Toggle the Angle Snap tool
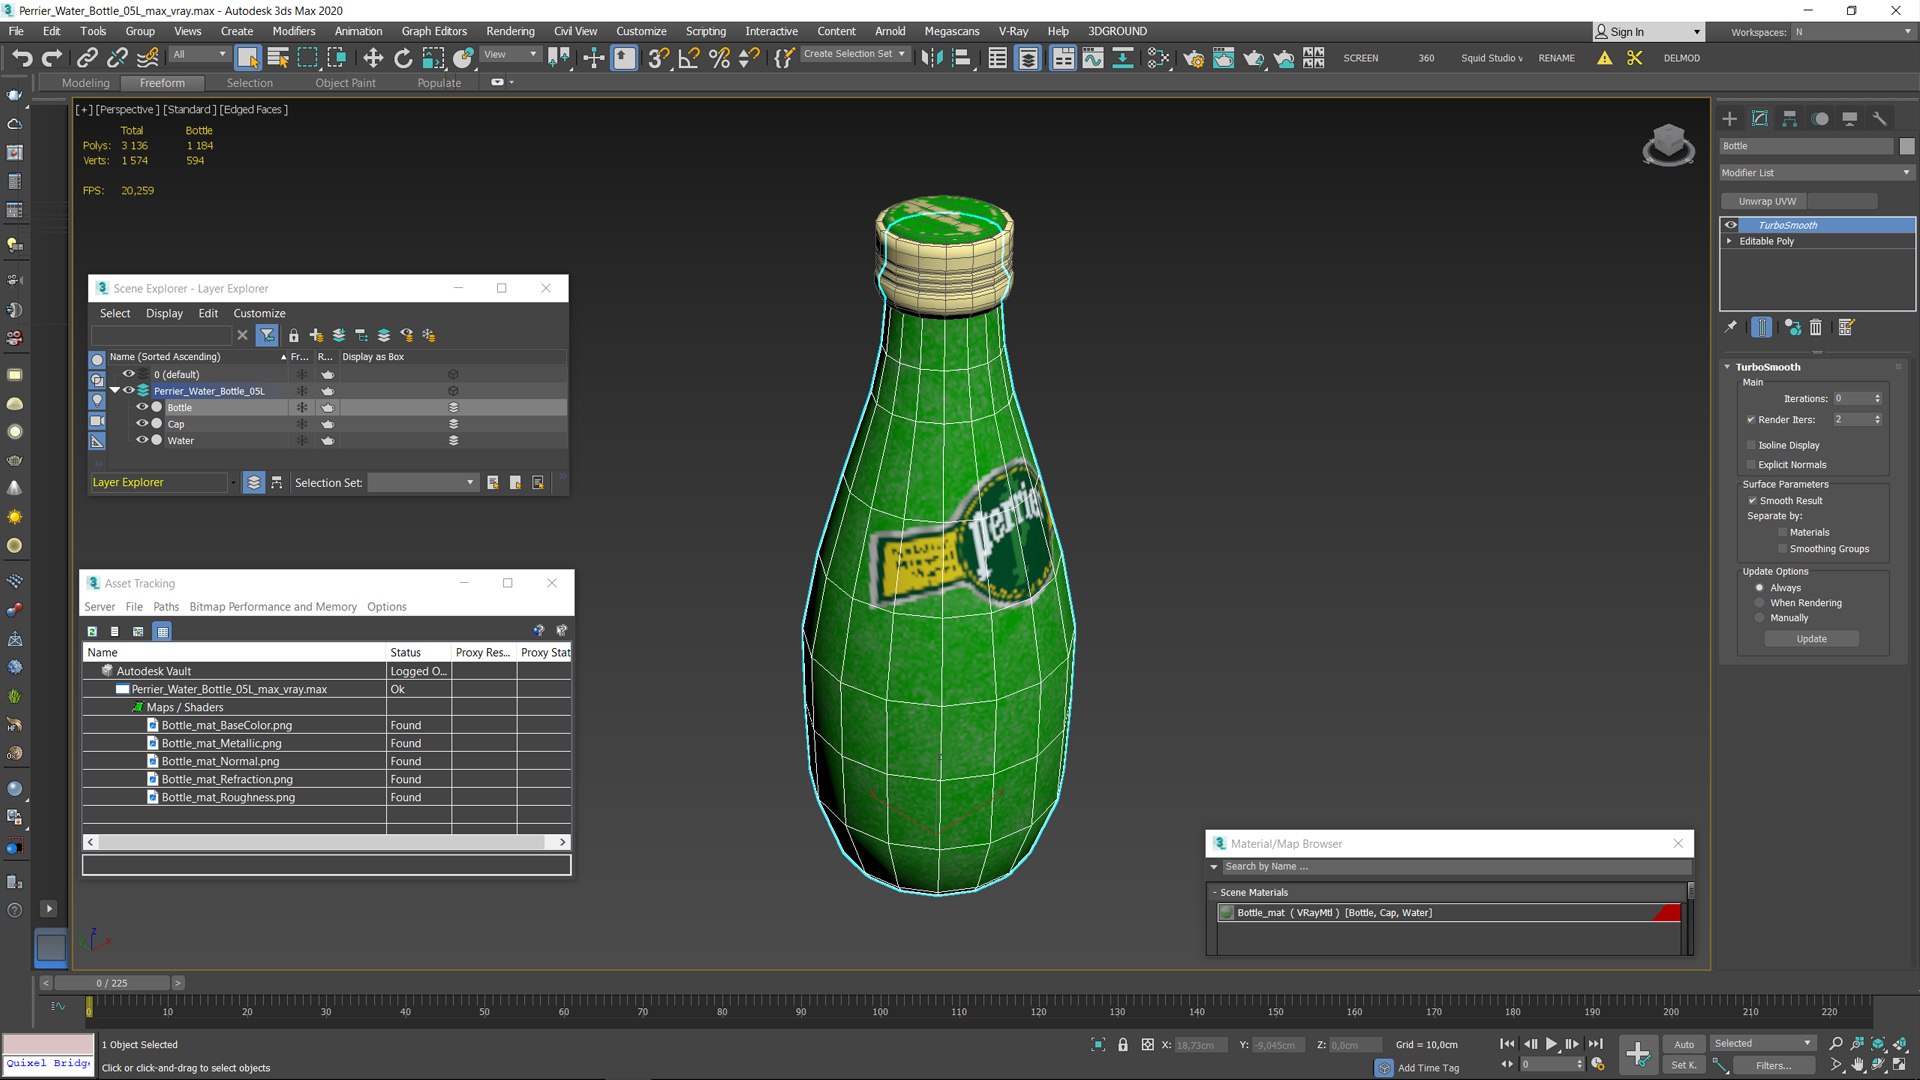Image resolution: width=1920 pixels, height=1080 pixels. (x=688, y=58)
